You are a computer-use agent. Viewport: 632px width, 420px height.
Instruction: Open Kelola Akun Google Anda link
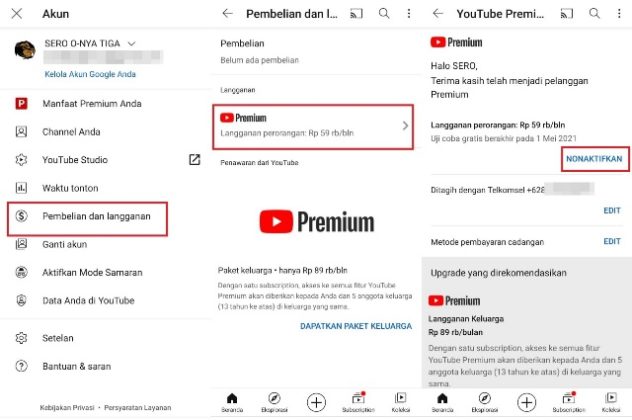pos(90,74)
